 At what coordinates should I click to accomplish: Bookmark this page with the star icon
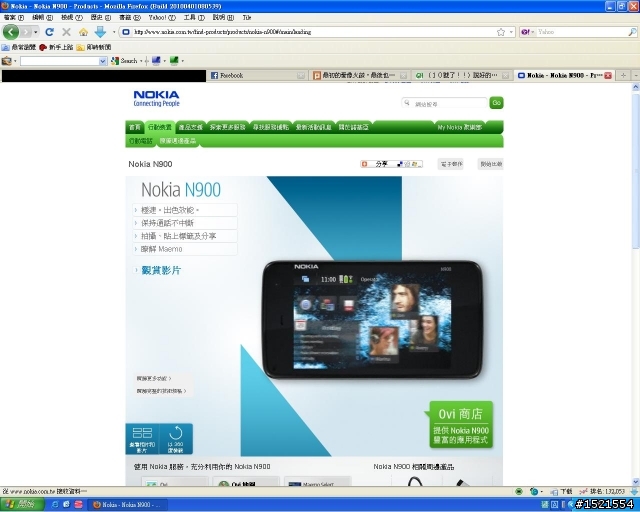pos(501,32)
